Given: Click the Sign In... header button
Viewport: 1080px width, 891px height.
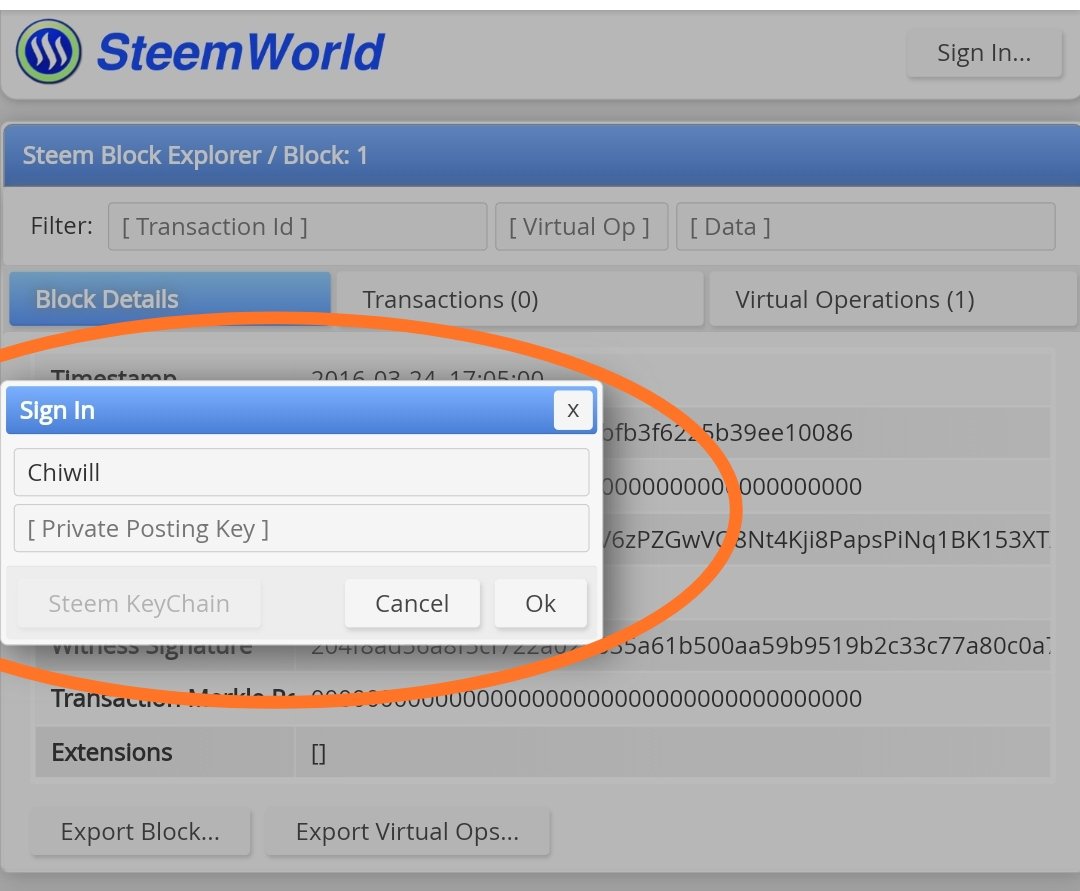Looking at the screenshot, I should 984,53.
